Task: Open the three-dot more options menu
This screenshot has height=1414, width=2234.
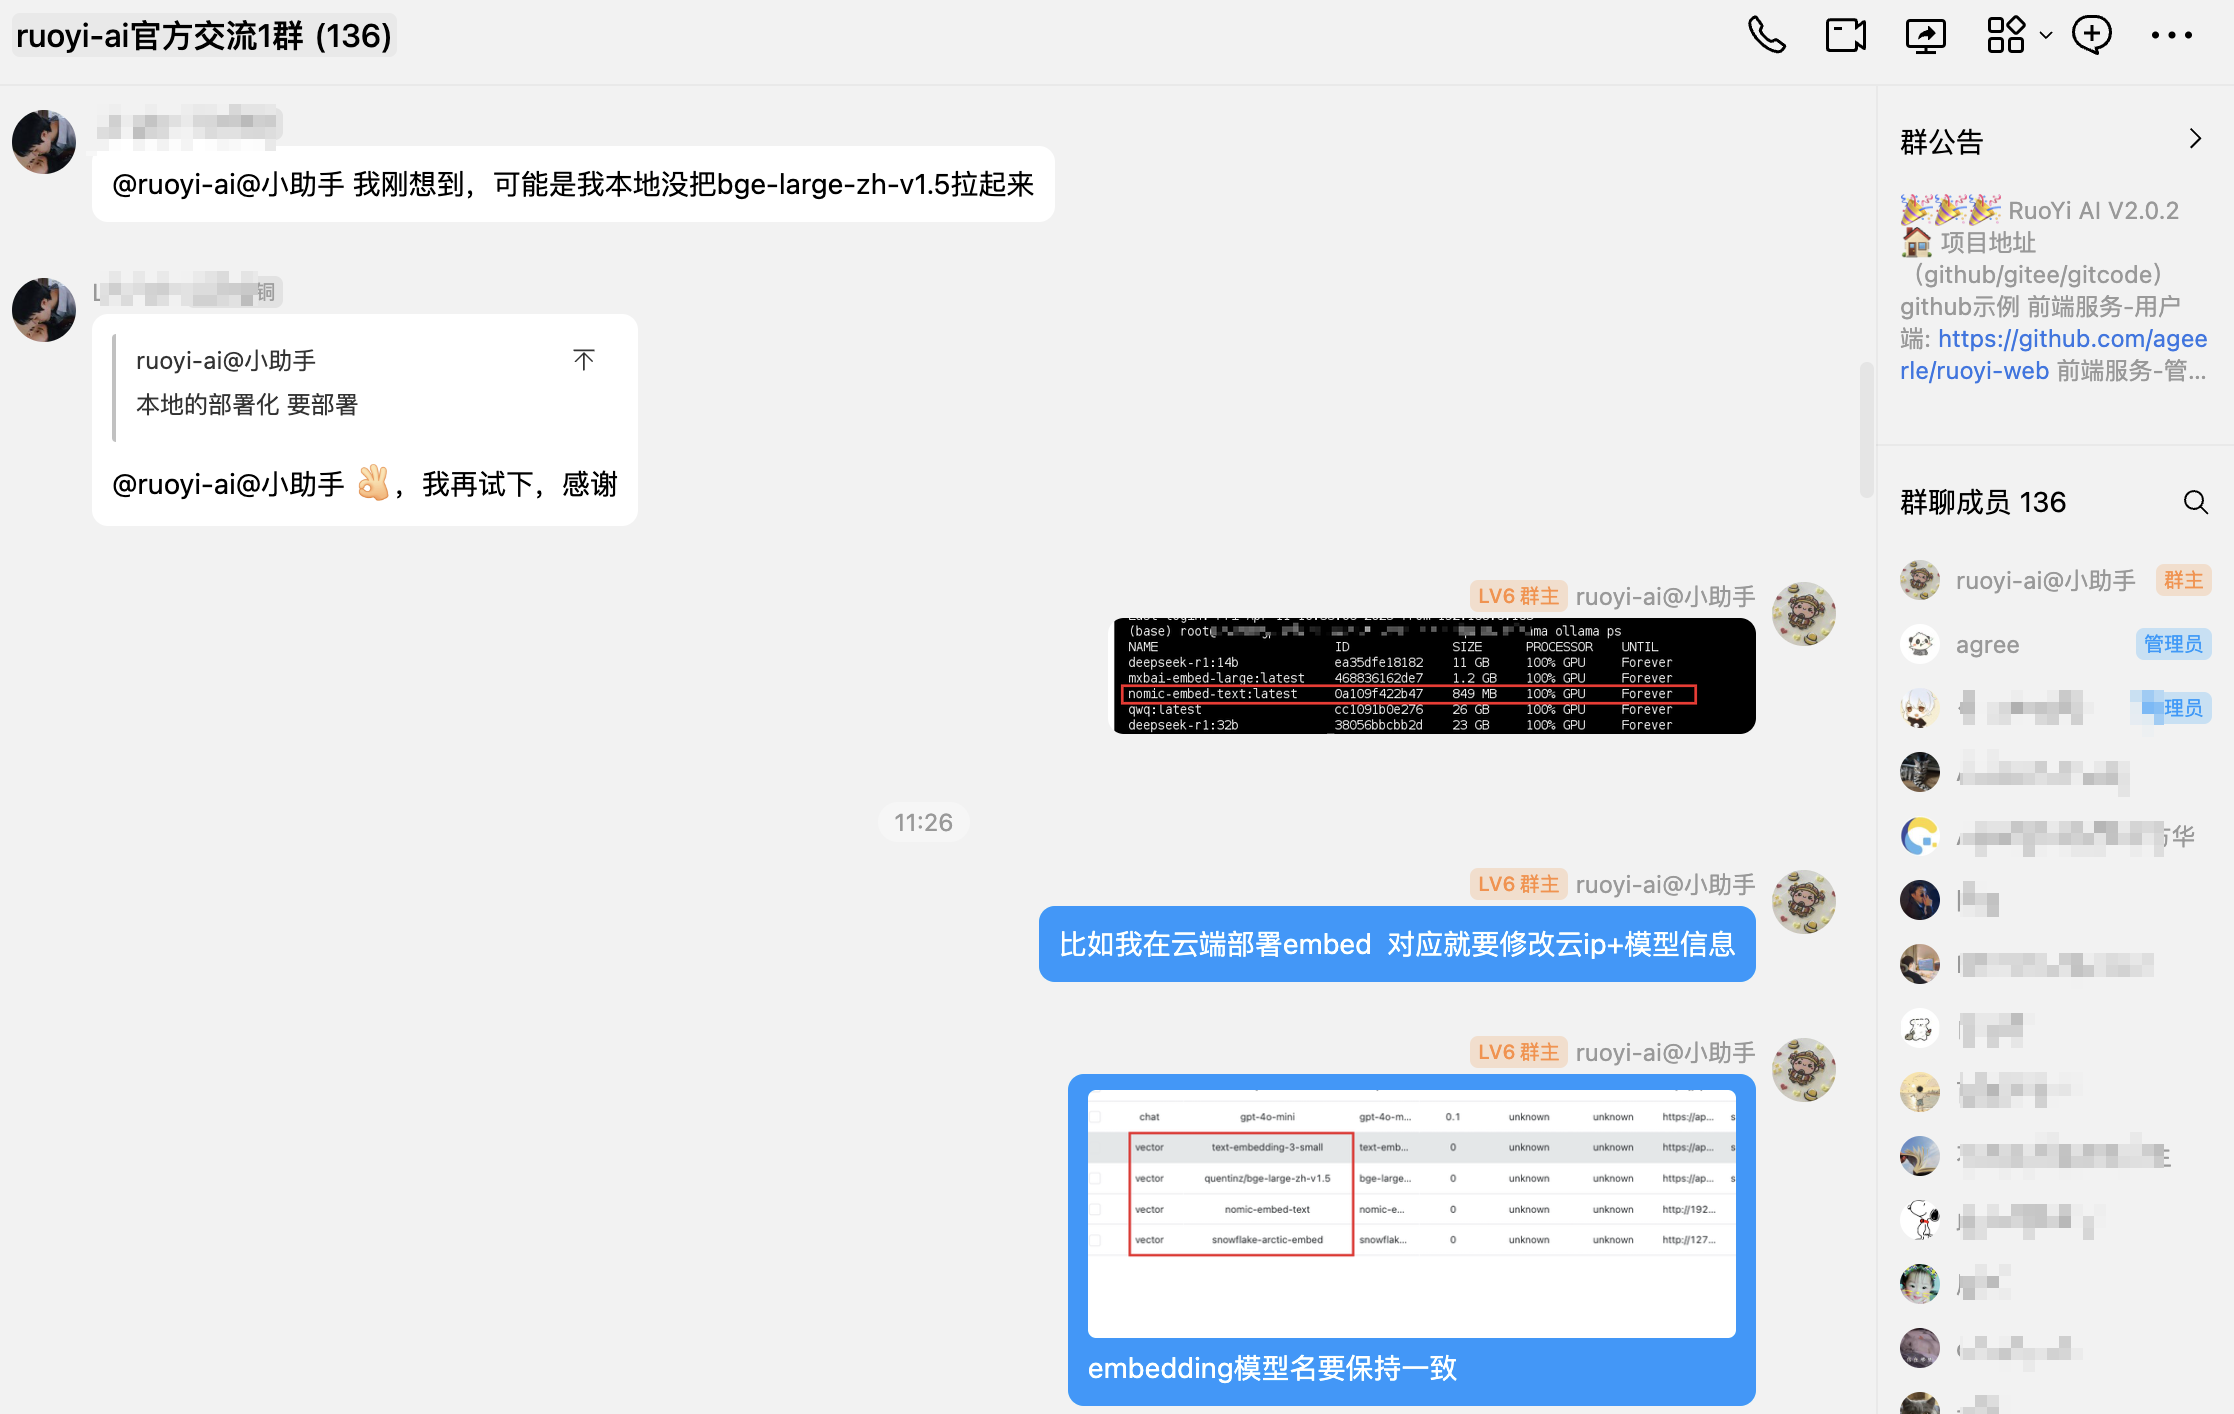Action: (2171, 36)
